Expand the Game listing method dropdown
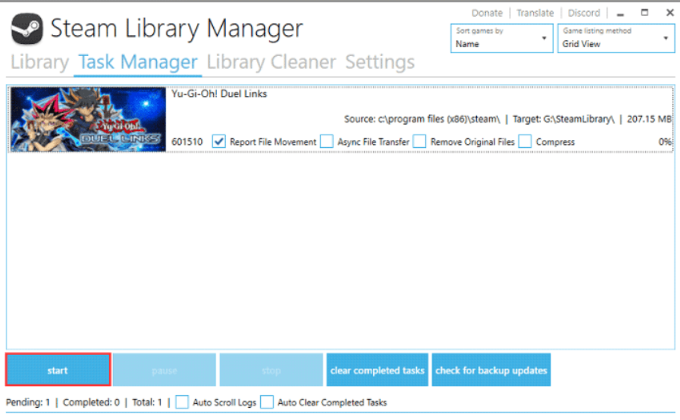680x420 pixels. pos(616,38)
